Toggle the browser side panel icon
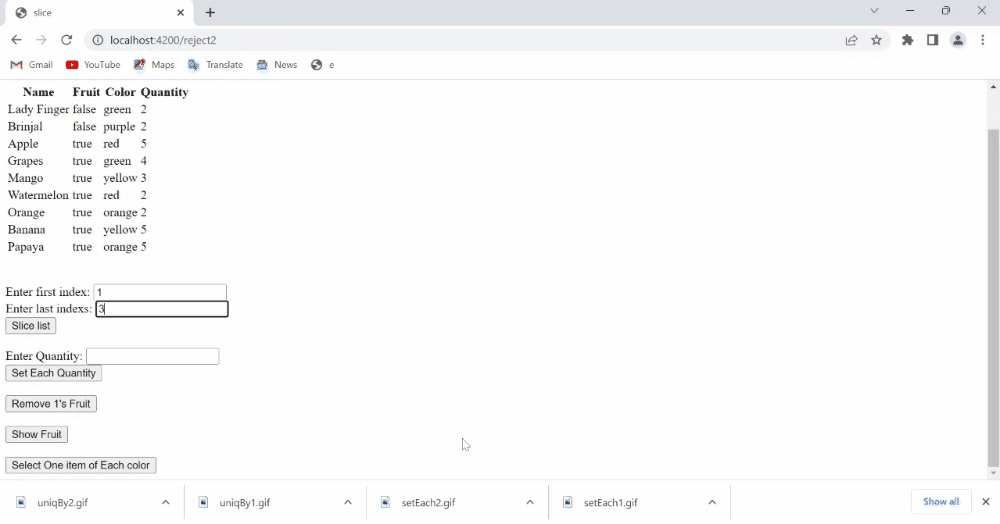Image resolution: width=1000 pixels, height=524 pixels. point(932,40)
